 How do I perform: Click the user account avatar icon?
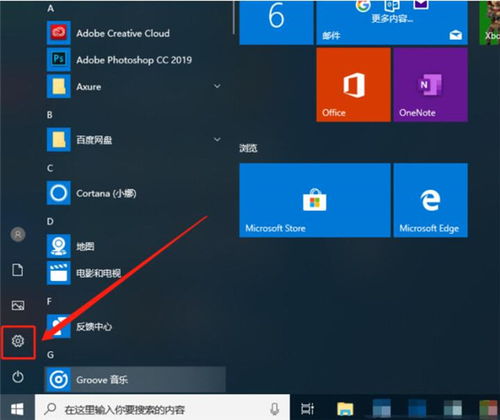pyautogui.click(x=18, y=234)
